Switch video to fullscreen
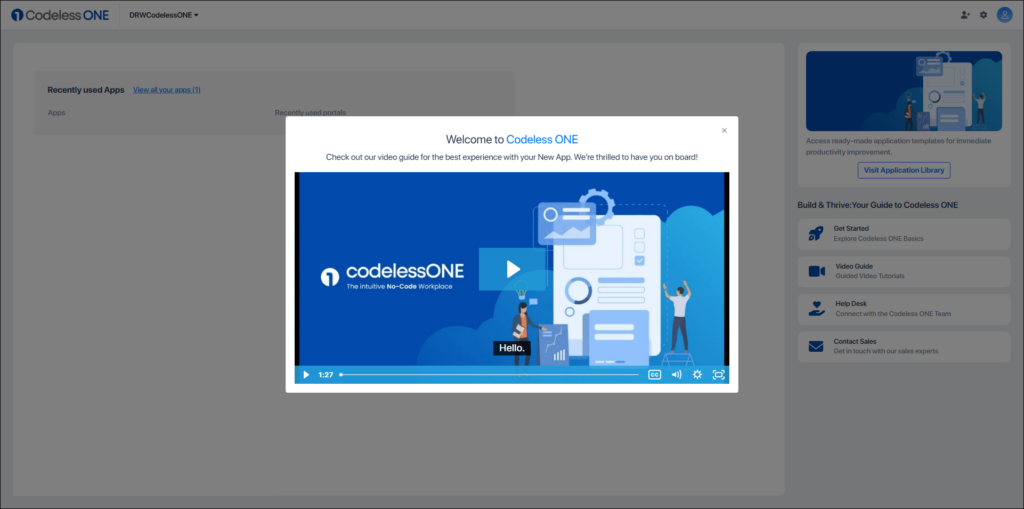This screenshot has height=509, width=1024. click(718, 374)
